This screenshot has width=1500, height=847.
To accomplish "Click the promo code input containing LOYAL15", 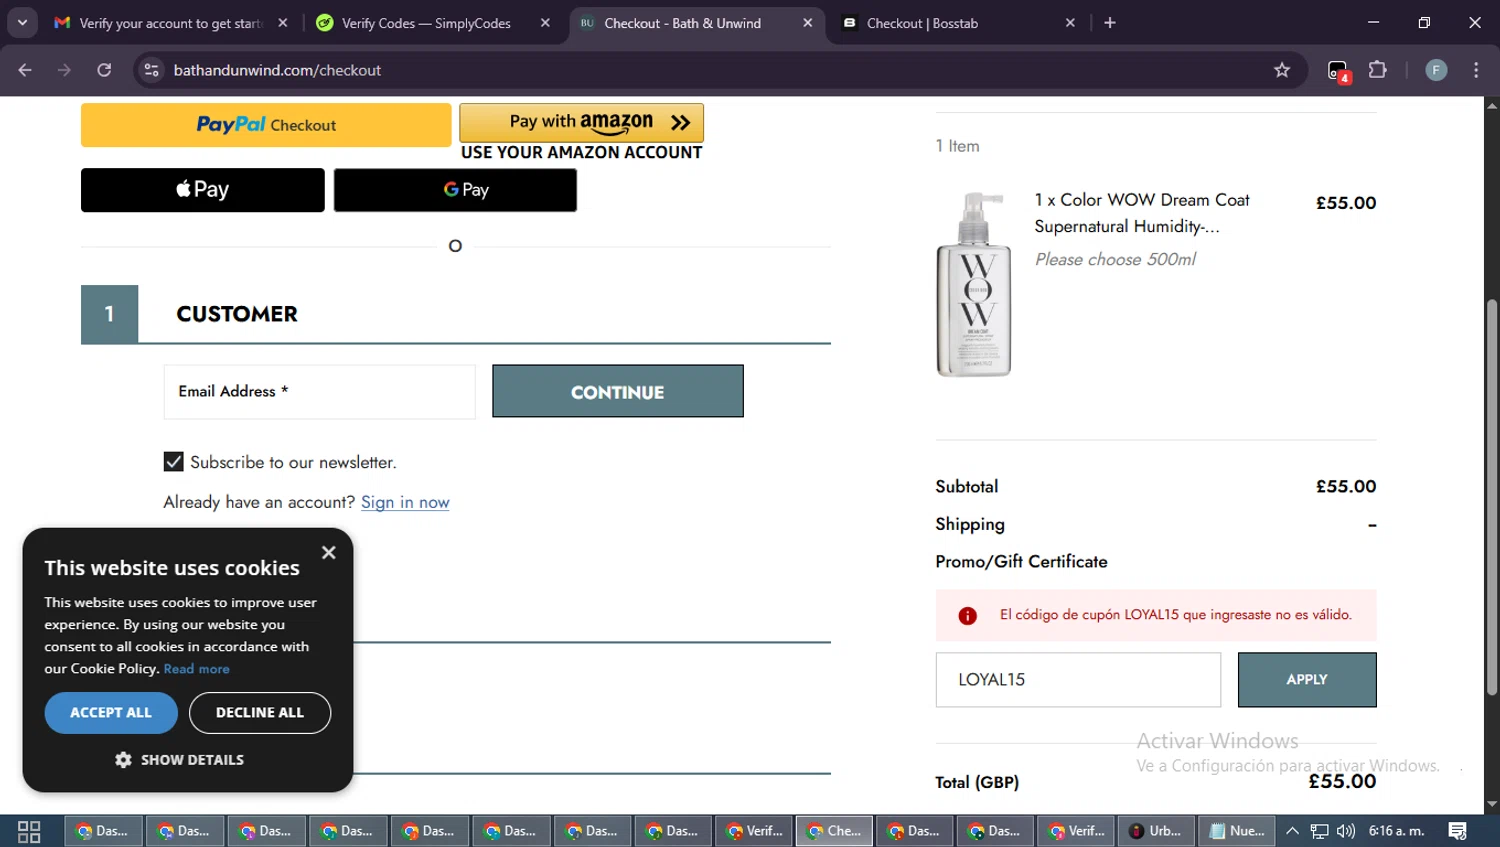I will [1078, 680].
